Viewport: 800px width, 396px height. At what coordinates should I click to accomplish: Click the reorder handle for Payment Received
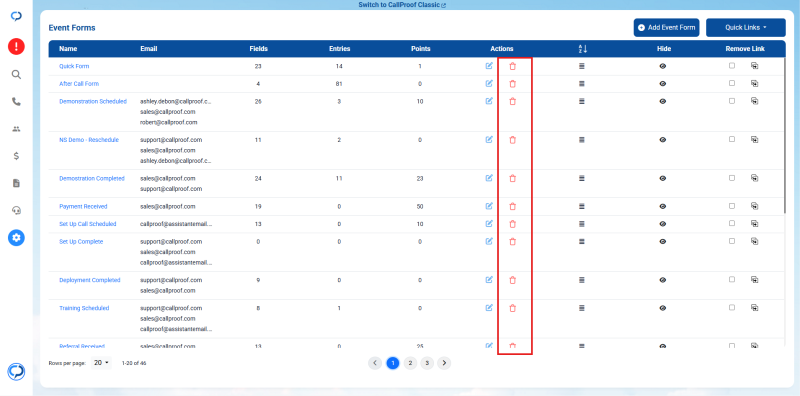(x=582, y=207)
